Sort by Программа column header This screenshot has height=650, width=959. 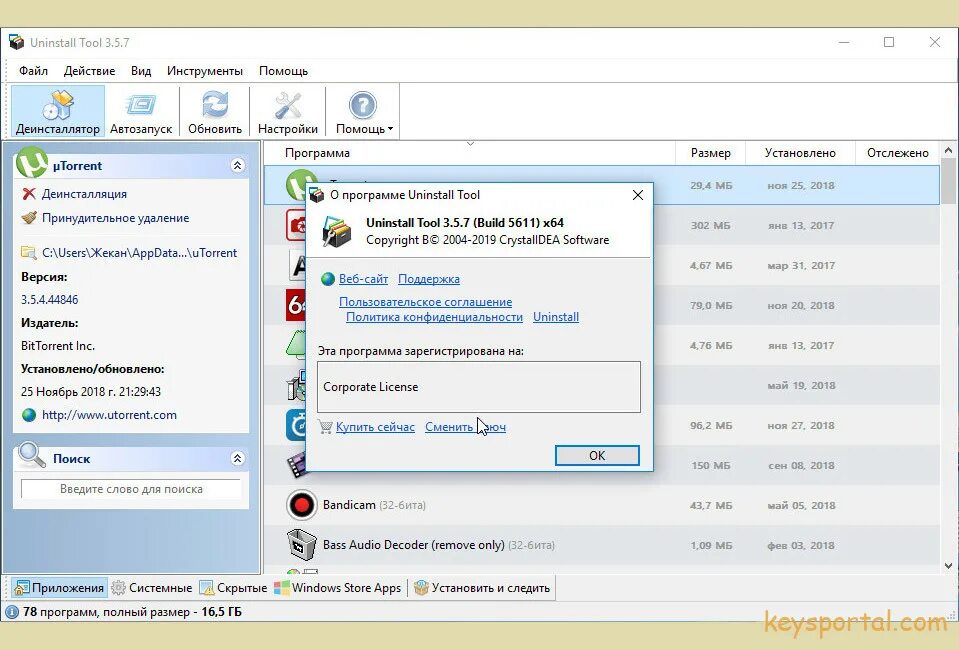(x=317, y=153)
